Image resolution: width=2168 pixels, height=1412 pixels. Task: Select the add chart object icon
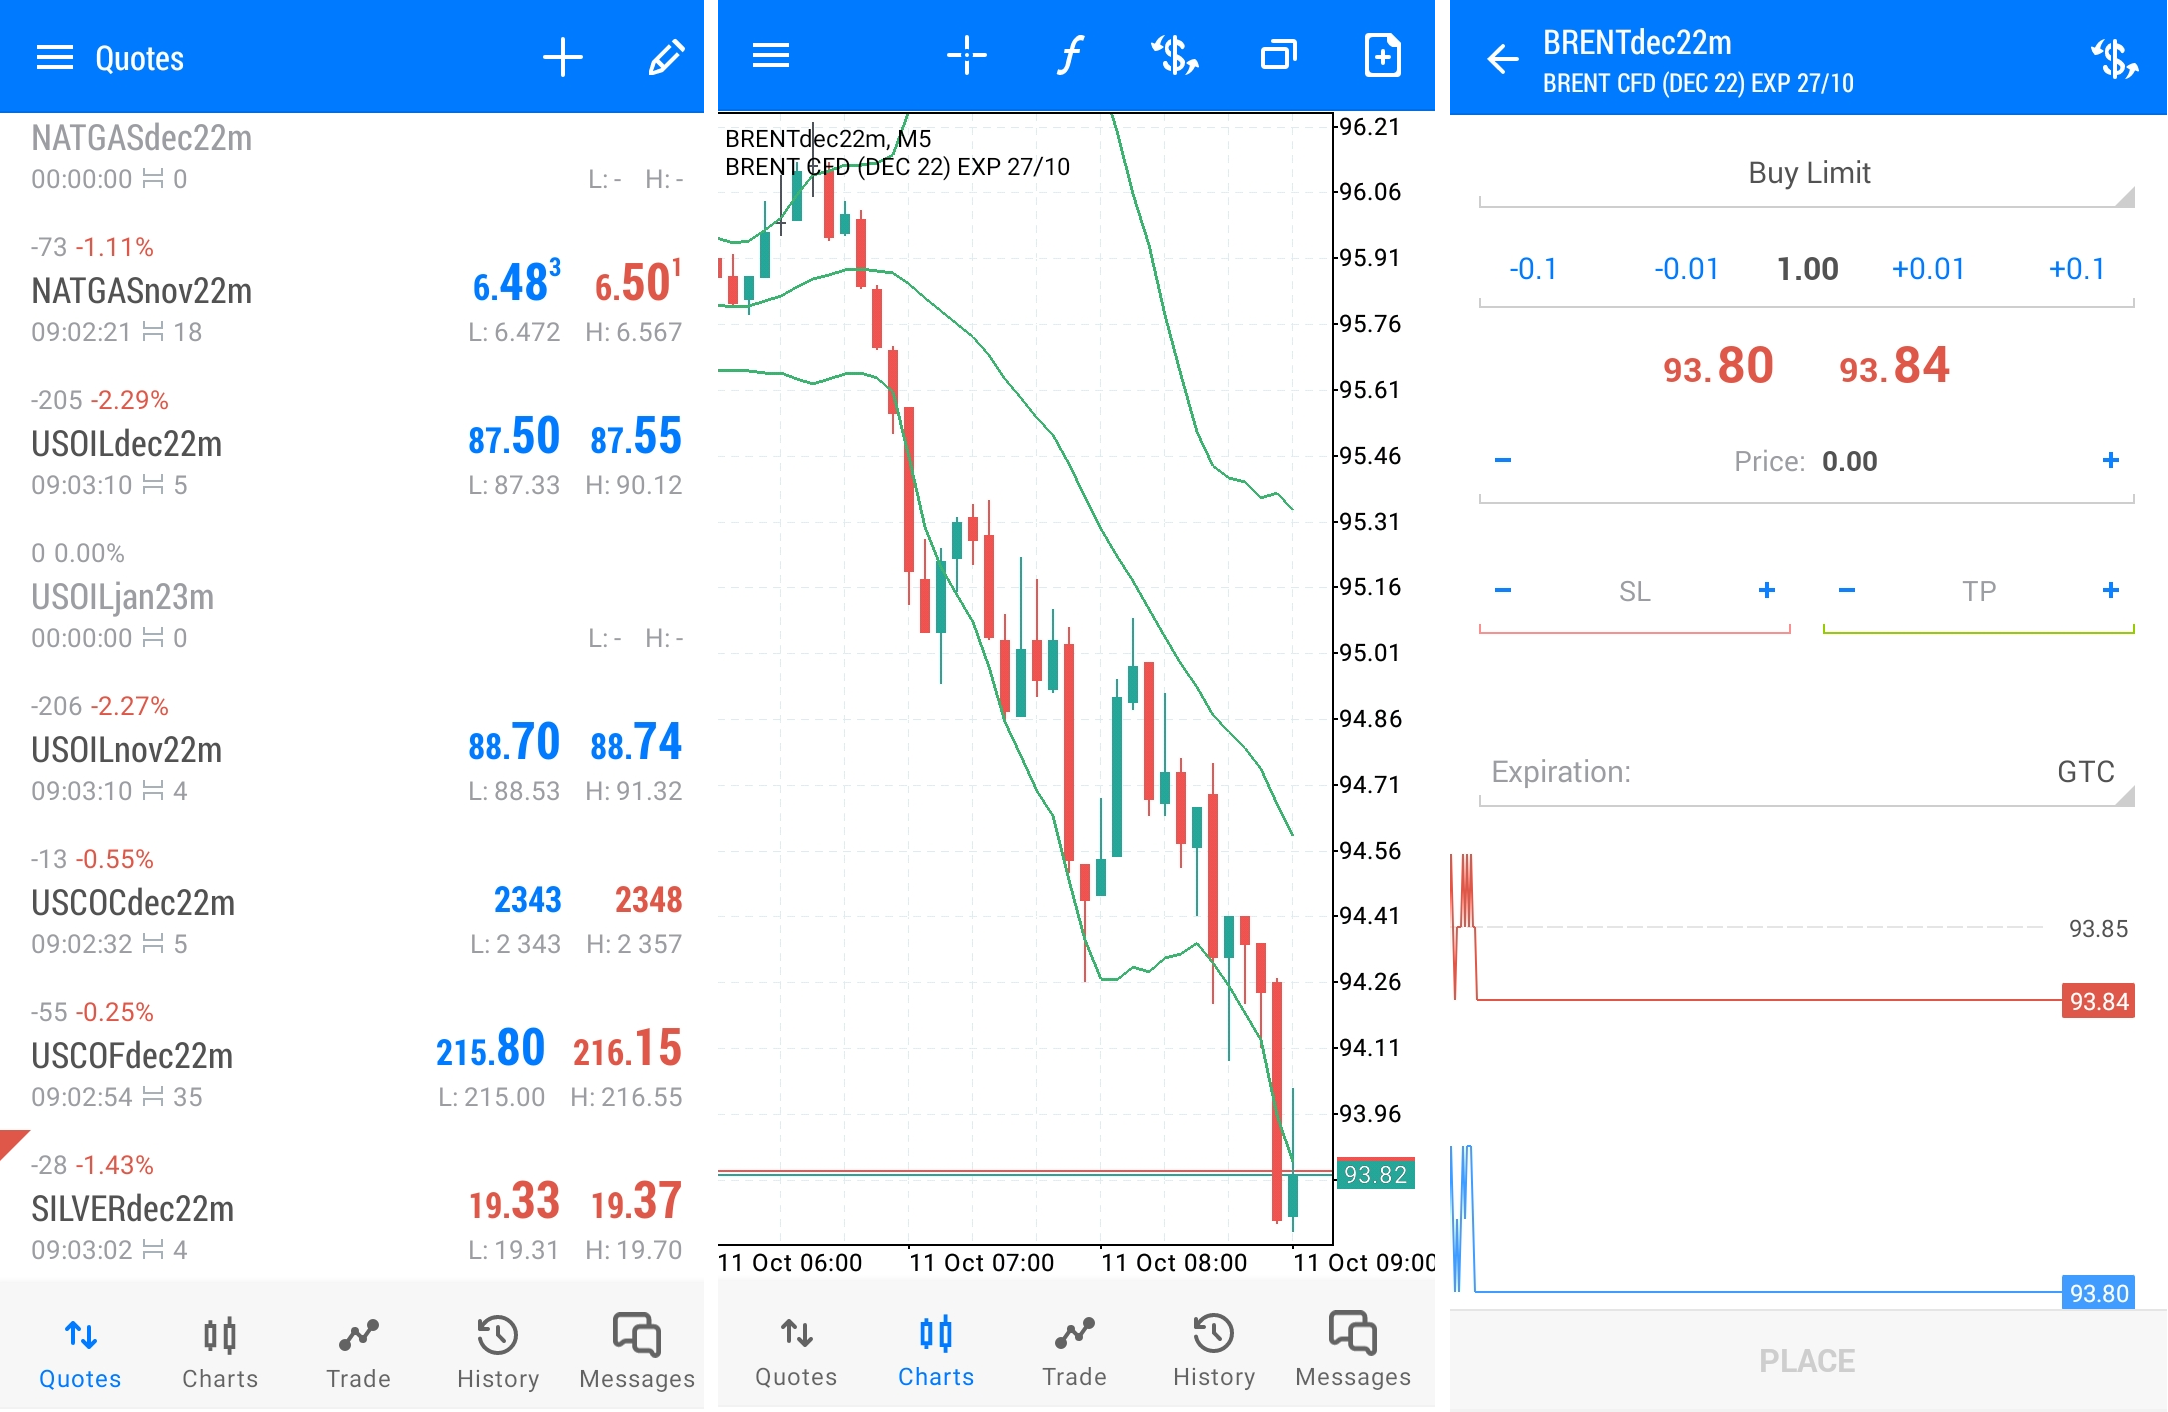1378,58
